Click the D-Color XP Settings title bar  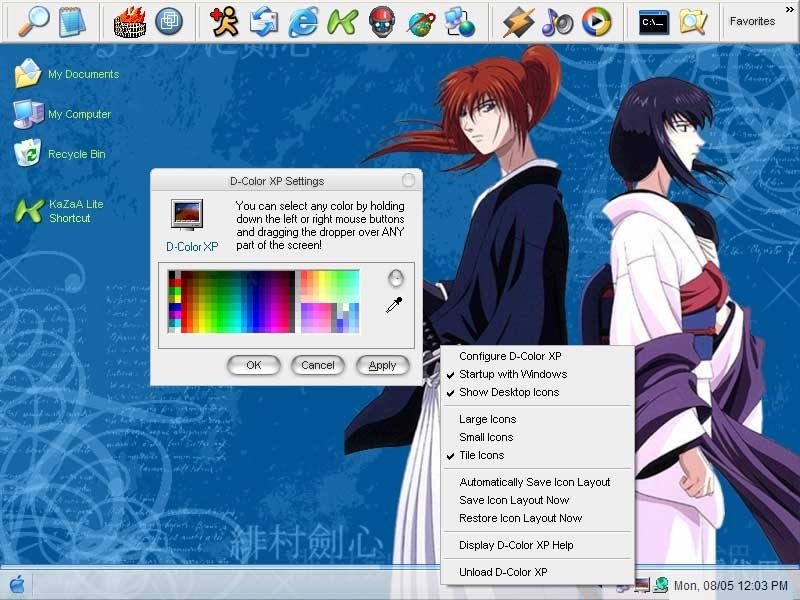click(x=277, y=181)
